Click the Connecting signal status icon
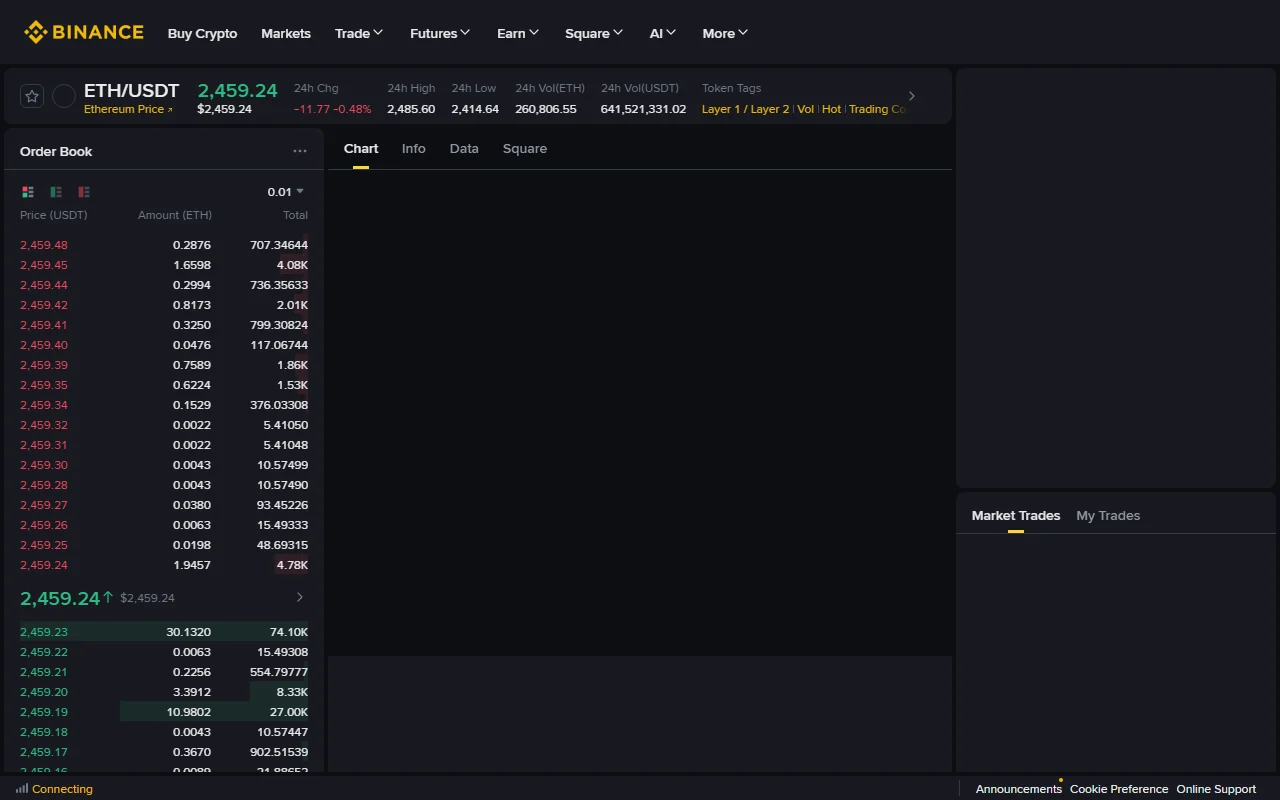The height and width of the screenshot is (800, 1280). pyautogui.click(x=22, y=789)
